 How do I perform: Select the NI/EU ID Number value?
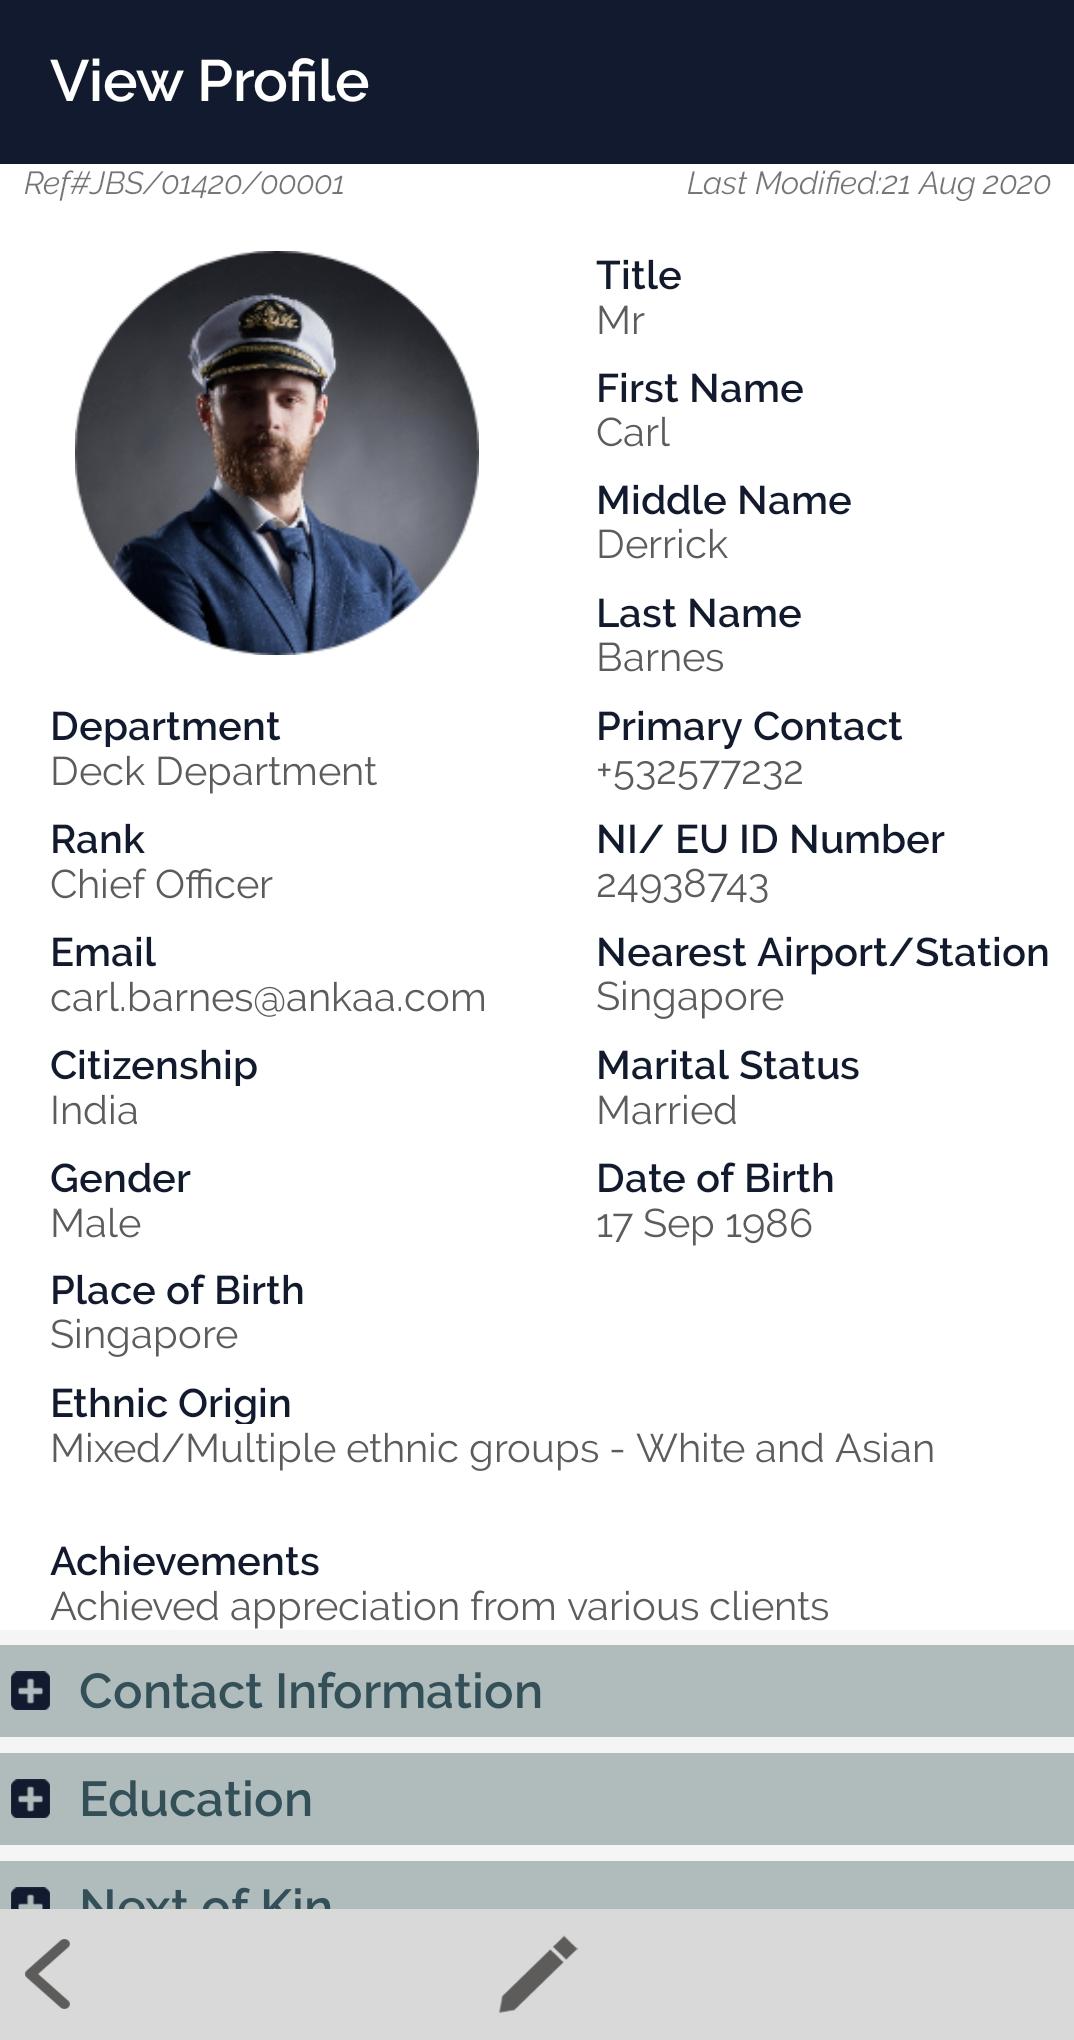click(682, 886)
